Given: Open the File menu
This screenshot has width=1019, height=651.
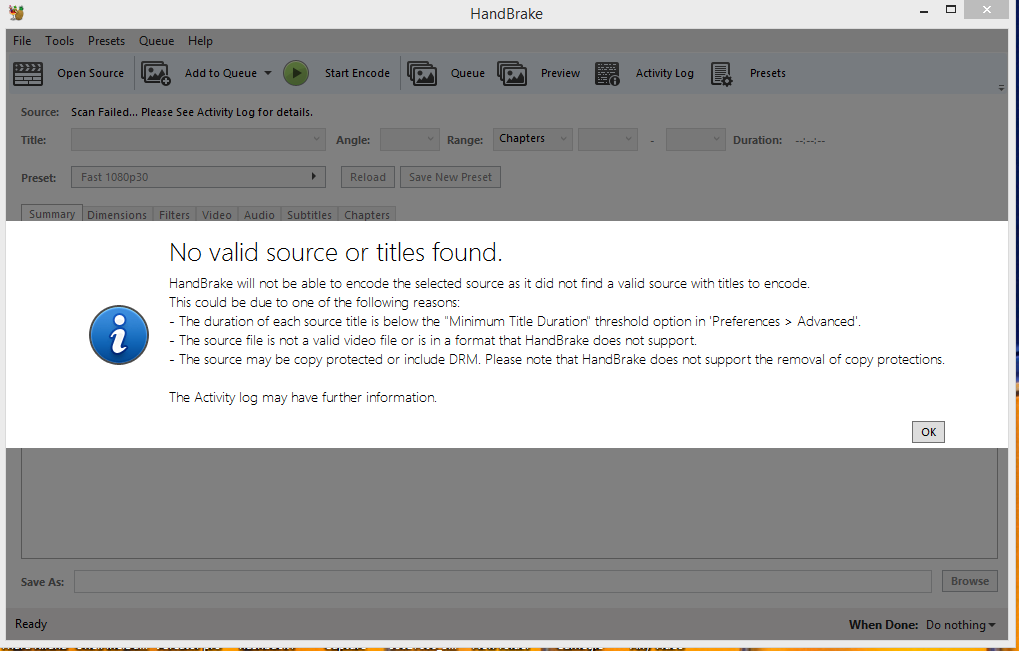Looking at the screenshot, I should tap(22, 40).
